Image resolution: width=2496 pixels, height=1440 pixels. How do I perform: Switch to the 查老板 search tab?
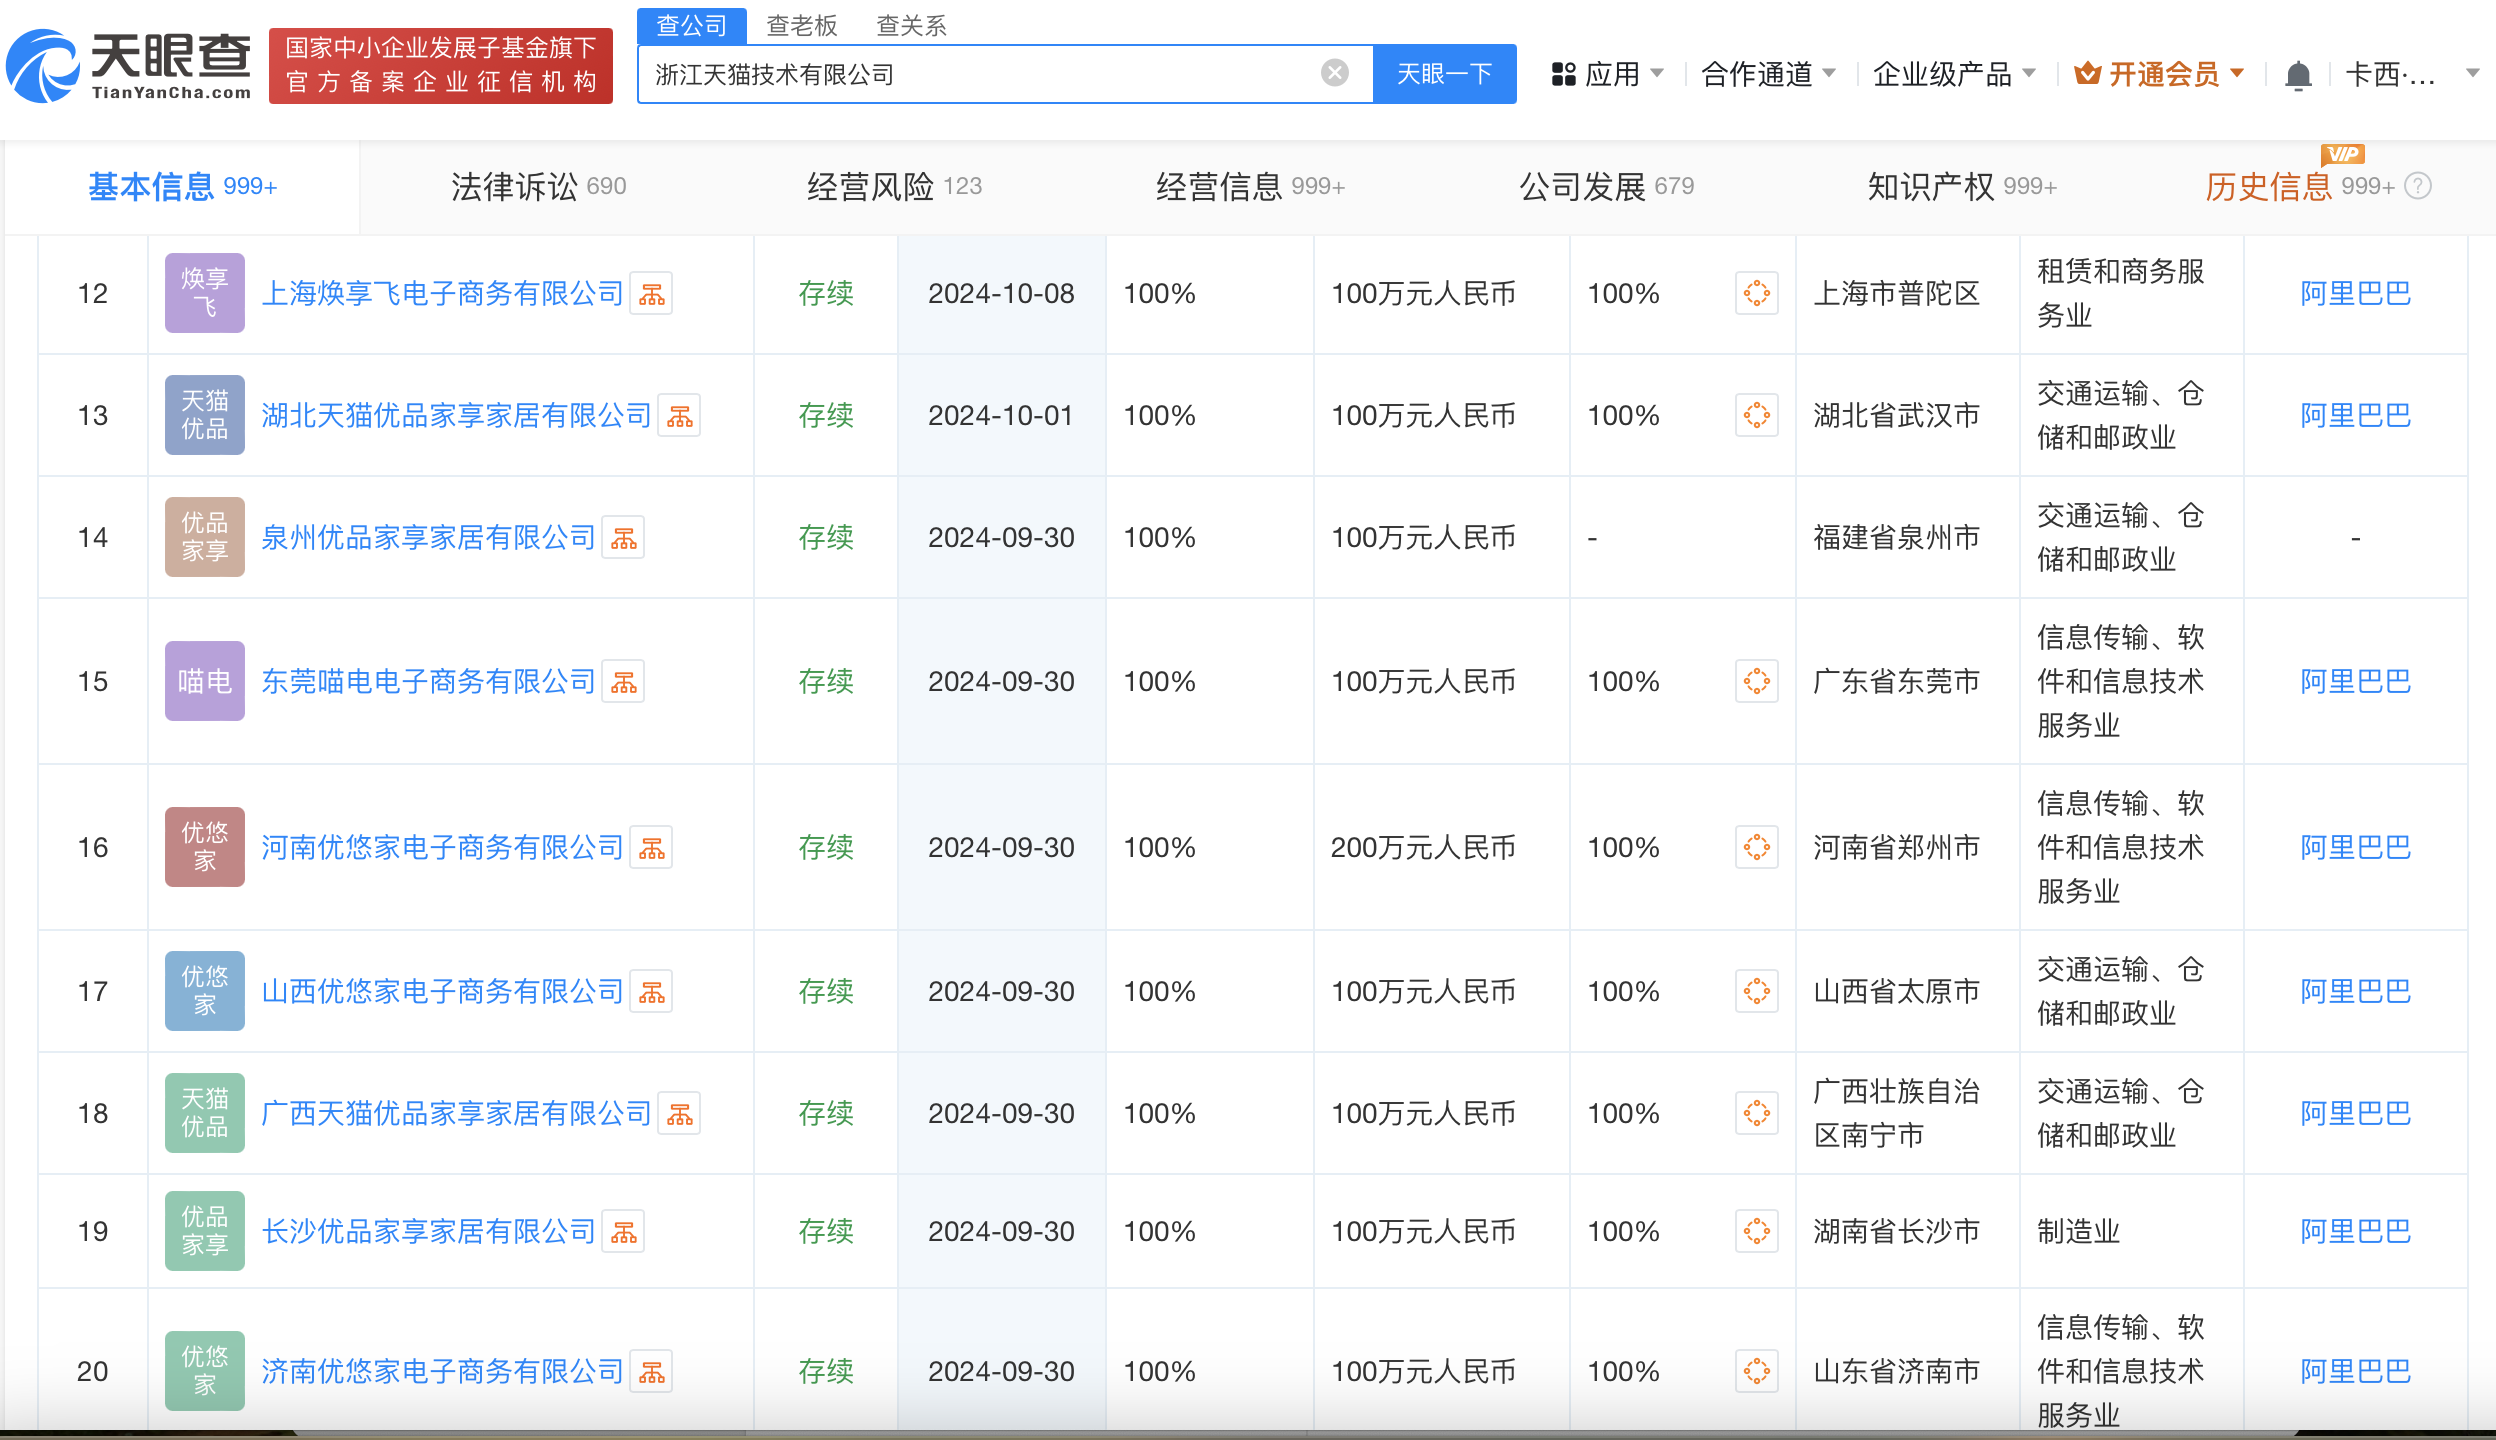(801, 25)
